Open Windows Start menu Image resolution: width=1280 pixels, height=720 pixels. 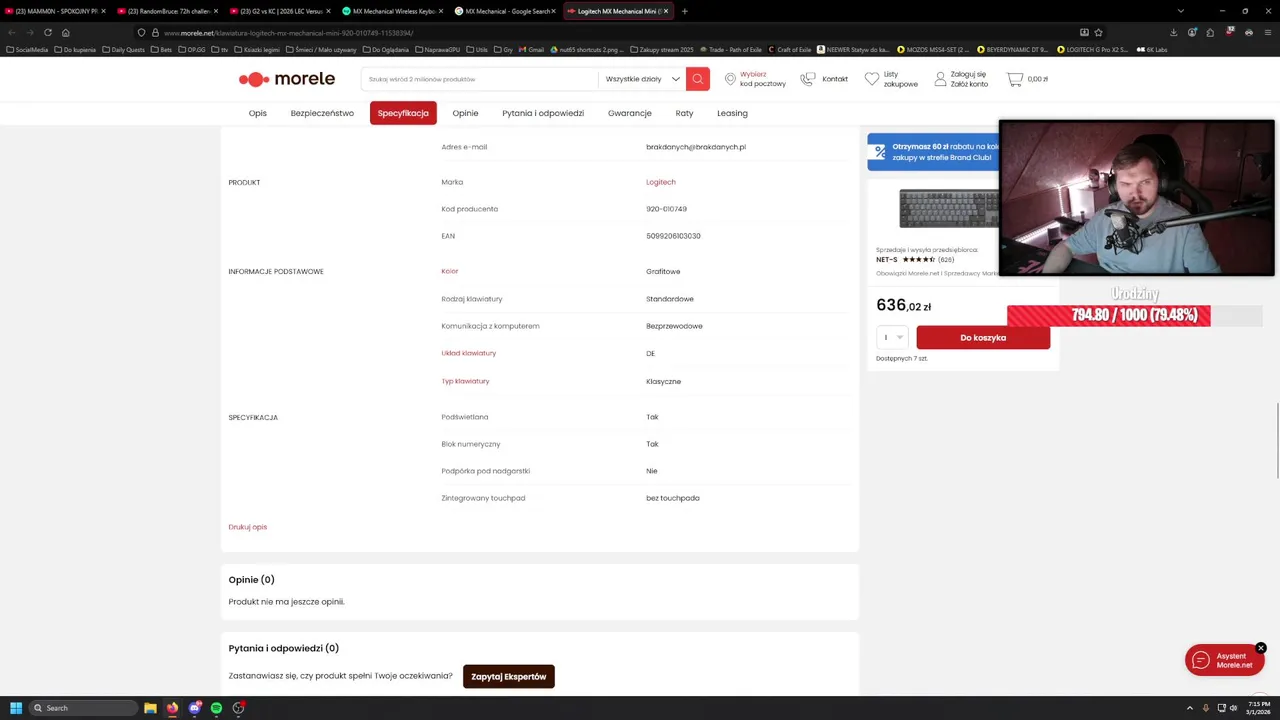[16, 708]
